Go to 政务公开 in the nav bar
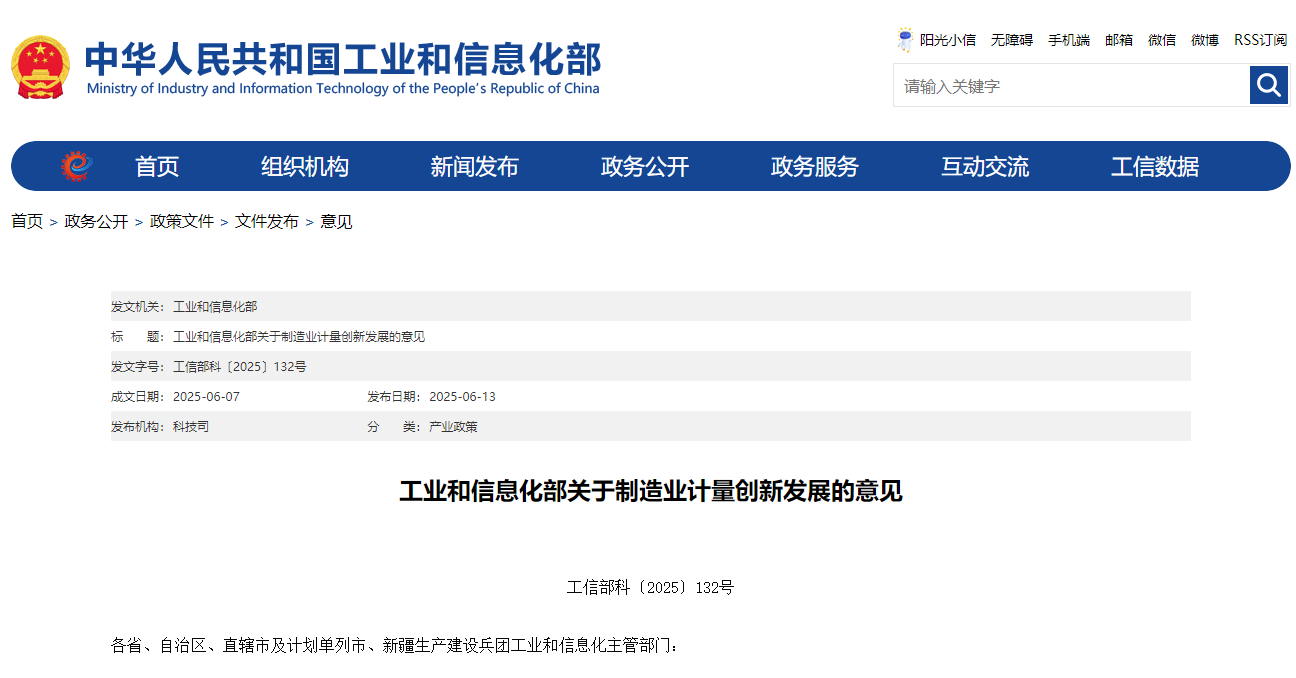 click(x=645, y=167)
